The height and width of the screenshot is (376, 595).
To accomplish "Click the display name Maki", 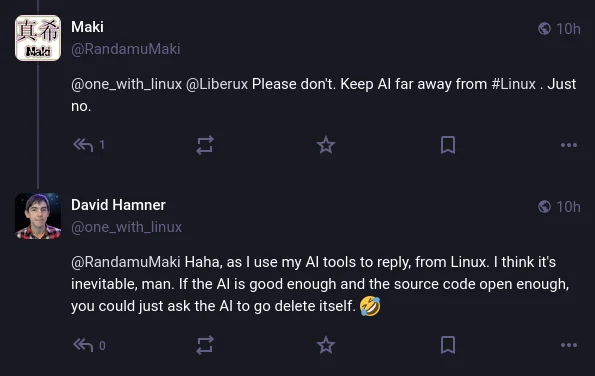I will tap(87, 27).
